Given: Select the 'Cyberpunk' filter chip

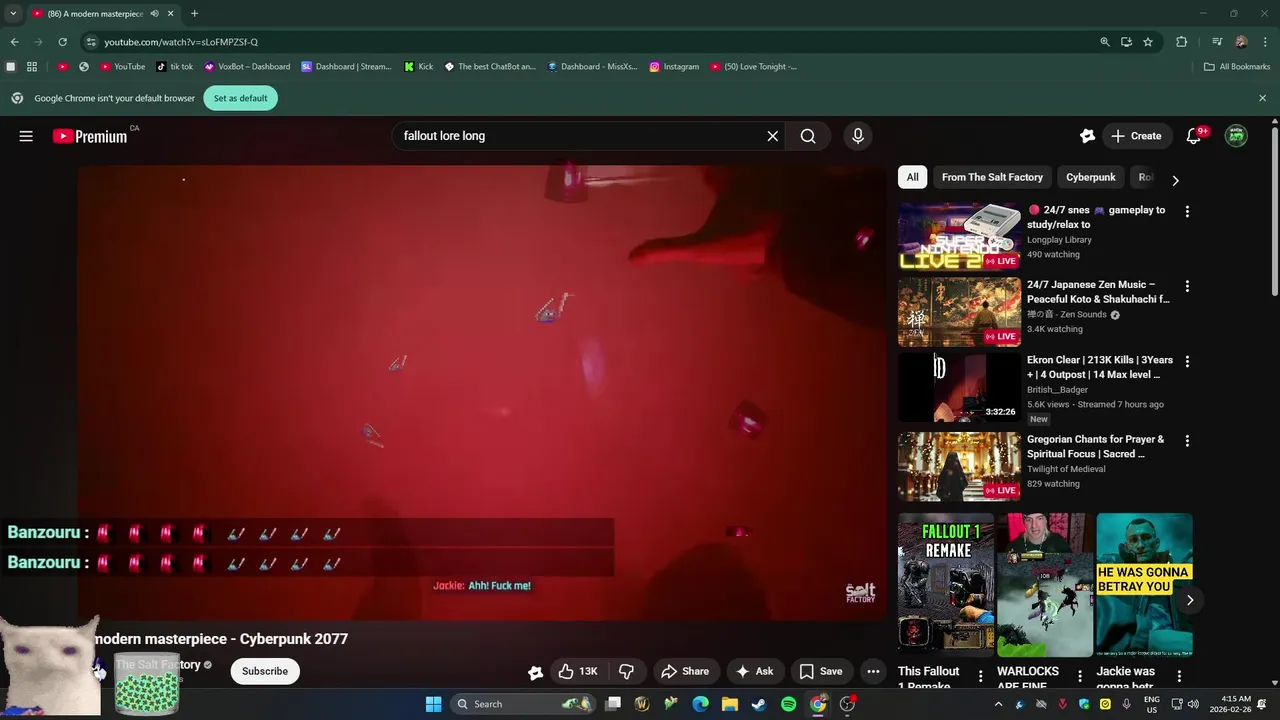Looking at the screenshot, I should (1090, 177).
